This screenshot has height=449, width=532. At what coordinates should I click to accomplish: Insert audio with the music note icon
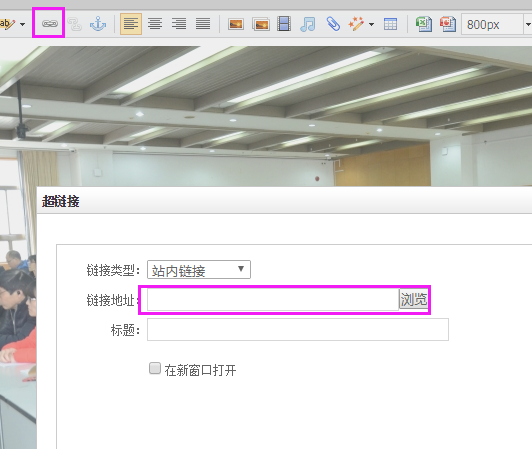coord(308,24)
